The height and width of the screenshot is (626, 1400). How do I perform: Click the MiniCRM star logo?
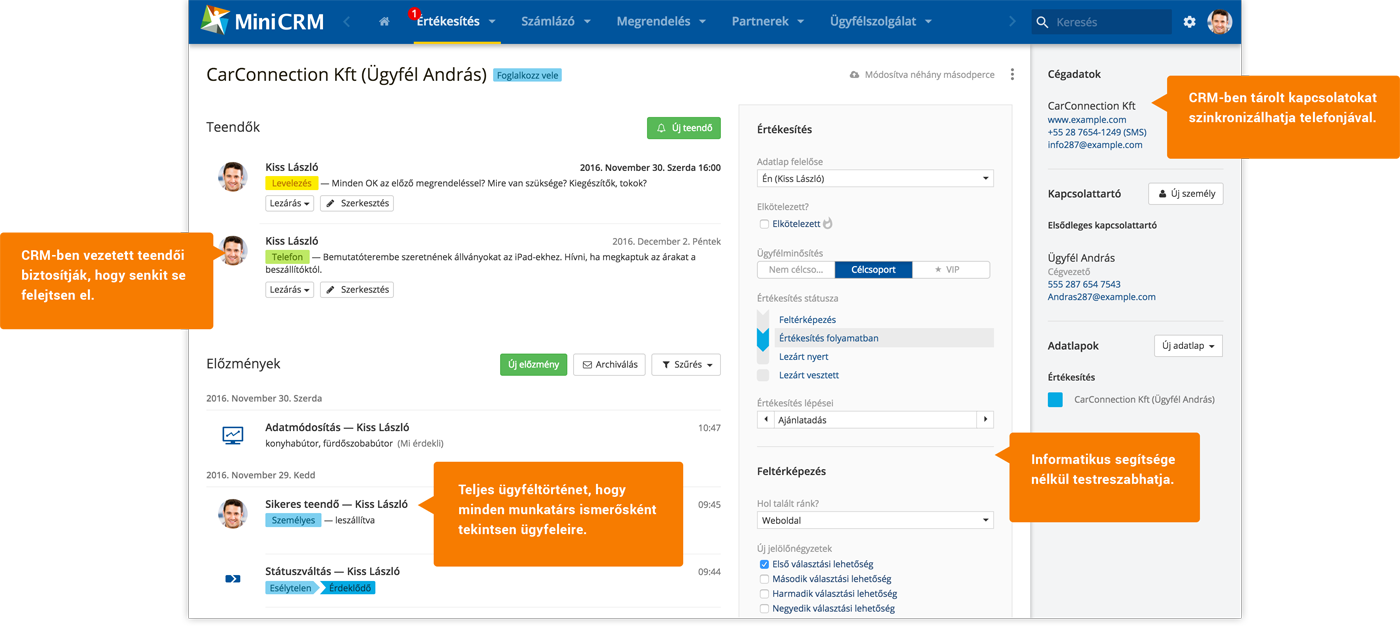tap(215, 21)
